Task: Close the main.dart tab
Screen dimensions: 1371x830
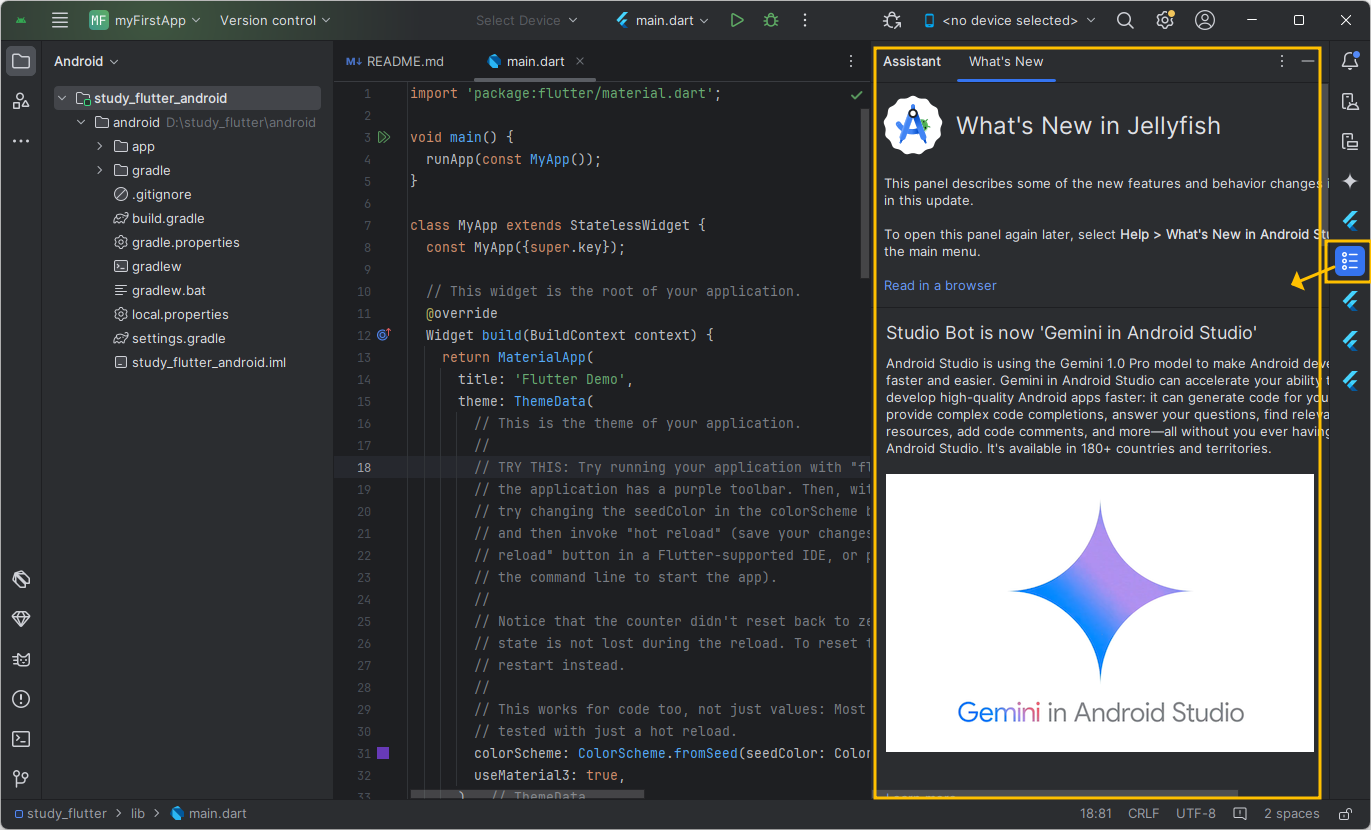Action: tap(580, 61)
